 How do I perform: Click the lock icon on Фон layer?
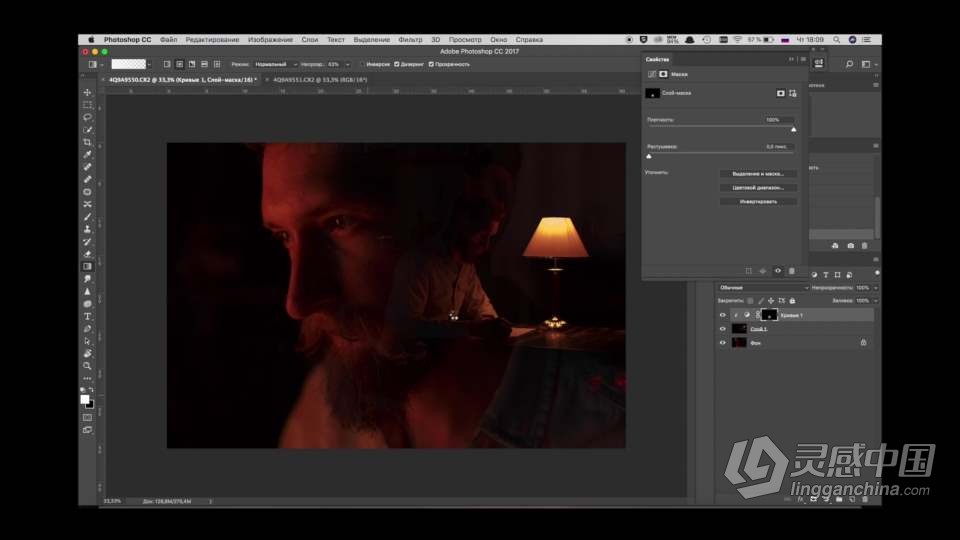(863, 343)
